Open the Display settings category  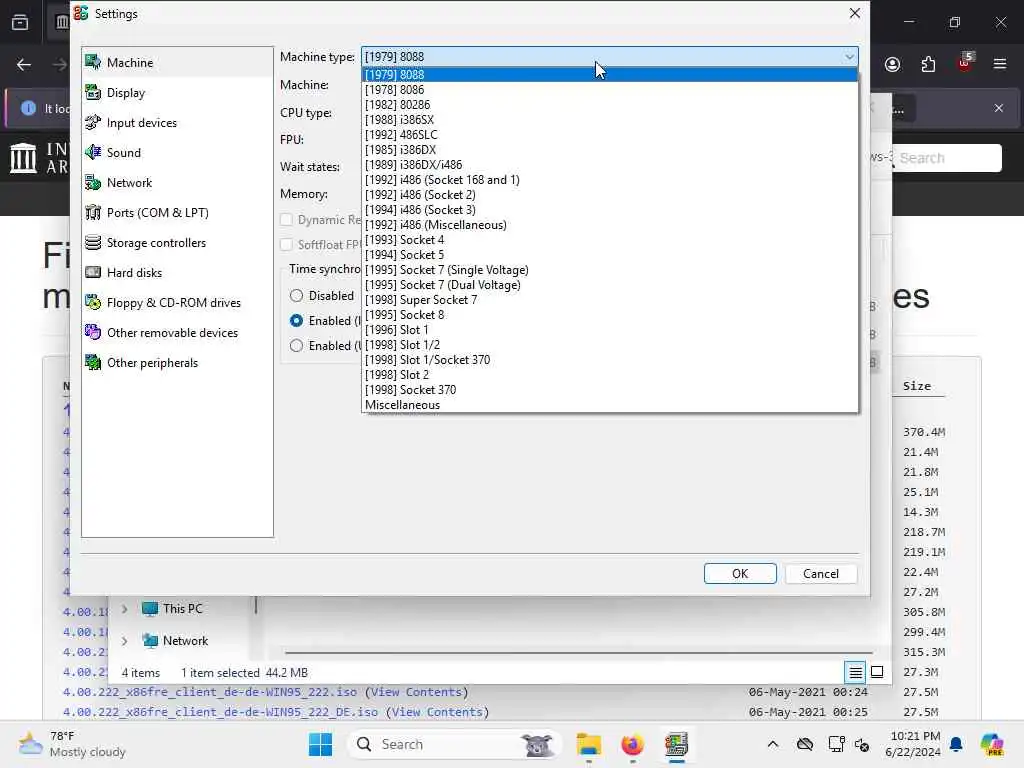click(177, 93)
